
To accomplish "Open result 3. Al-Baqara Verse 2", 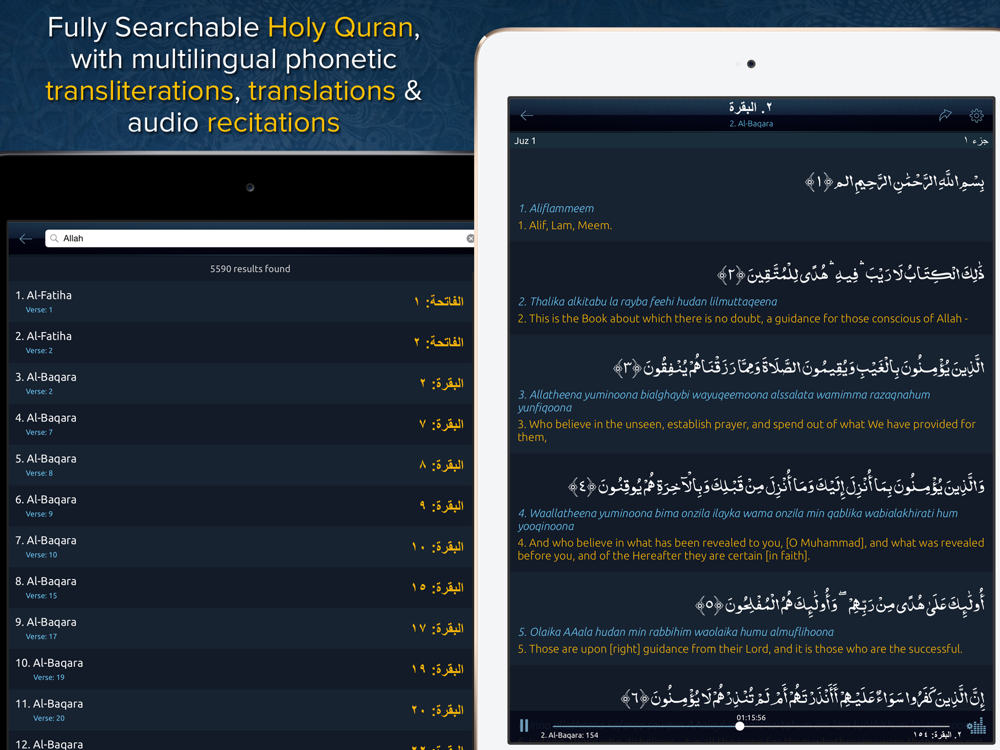I will (240, 383).
